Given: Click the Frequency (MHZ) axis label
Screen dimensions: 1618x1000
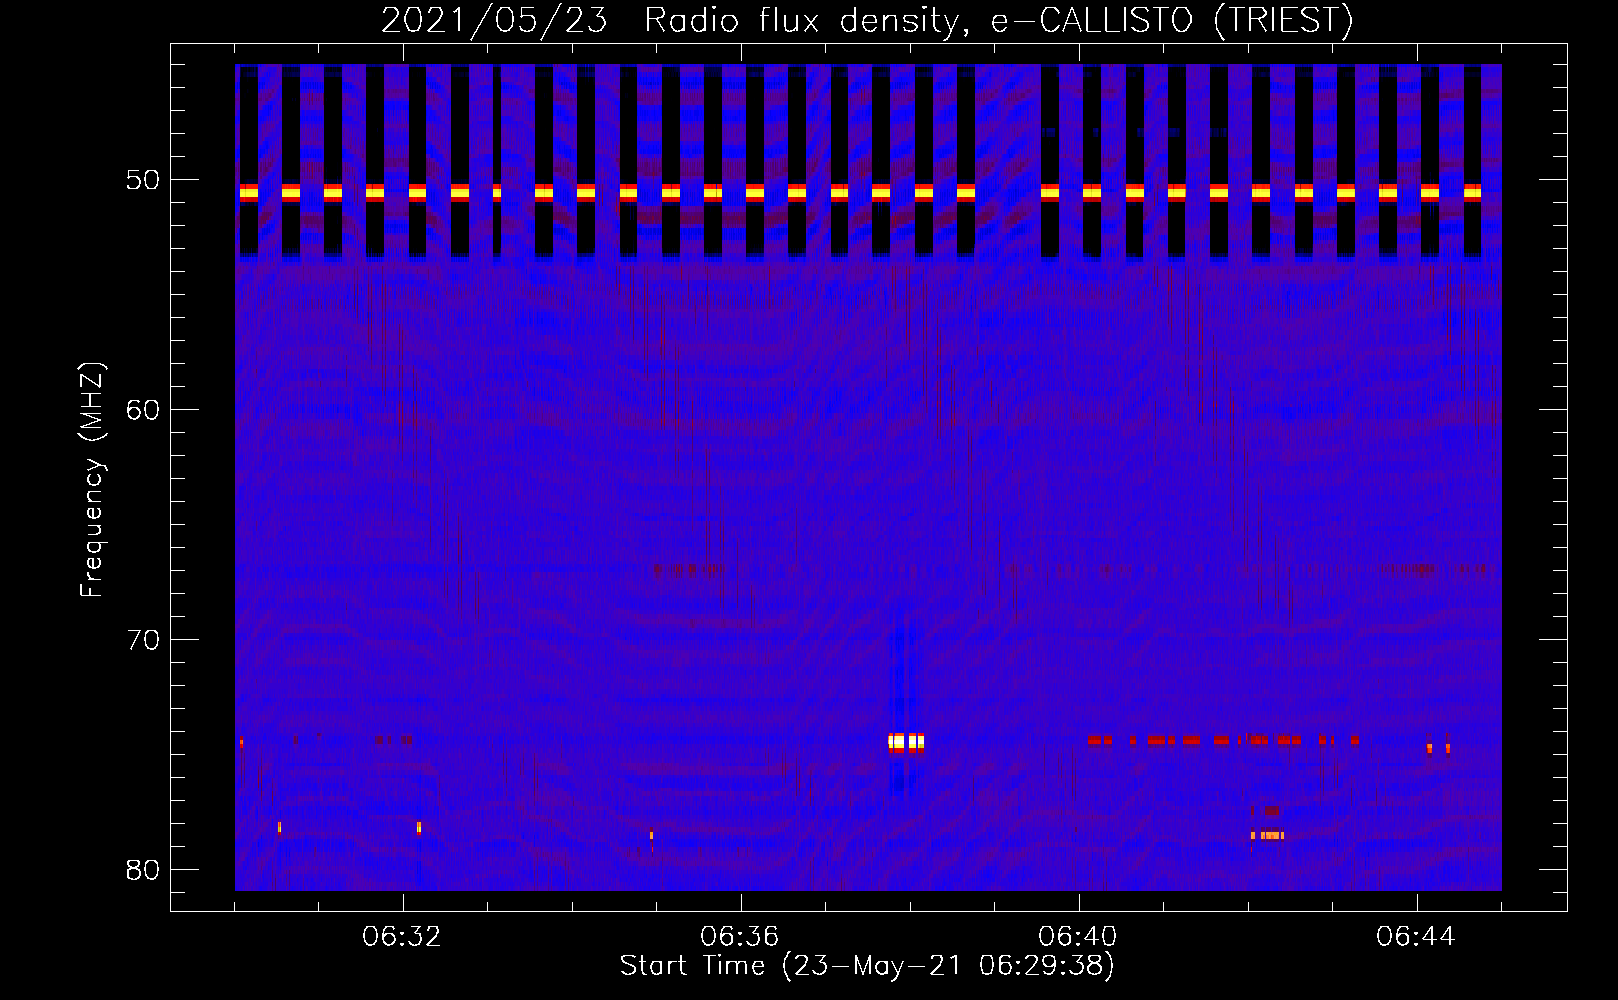Looking at the screenshot, I should click(x=92, y=479).
